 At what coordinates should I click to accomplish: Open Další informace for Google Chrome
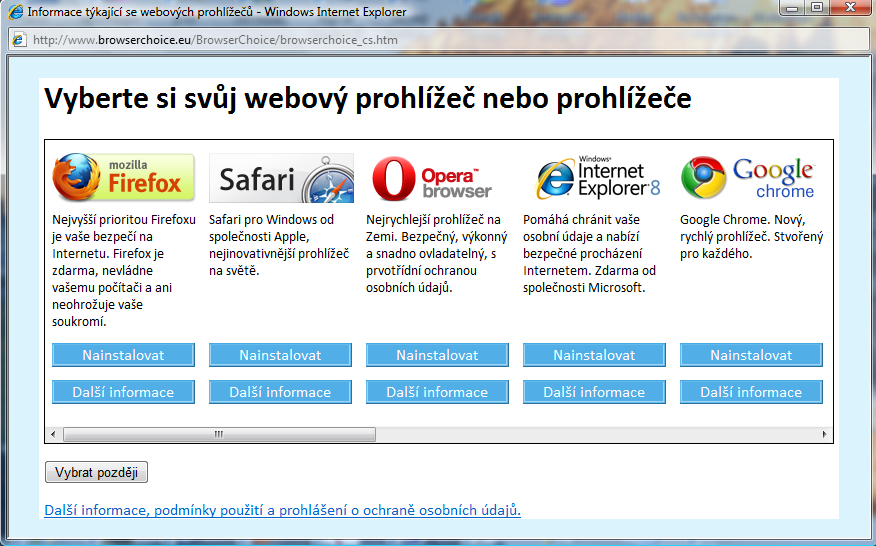click(x=751, y=392)
